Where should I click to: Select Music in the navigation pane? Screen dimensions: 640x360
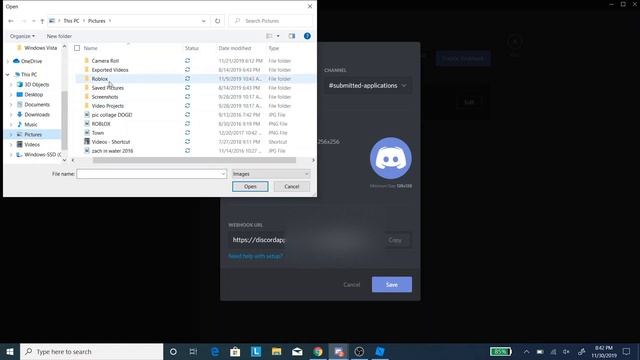tap(31, 124)
